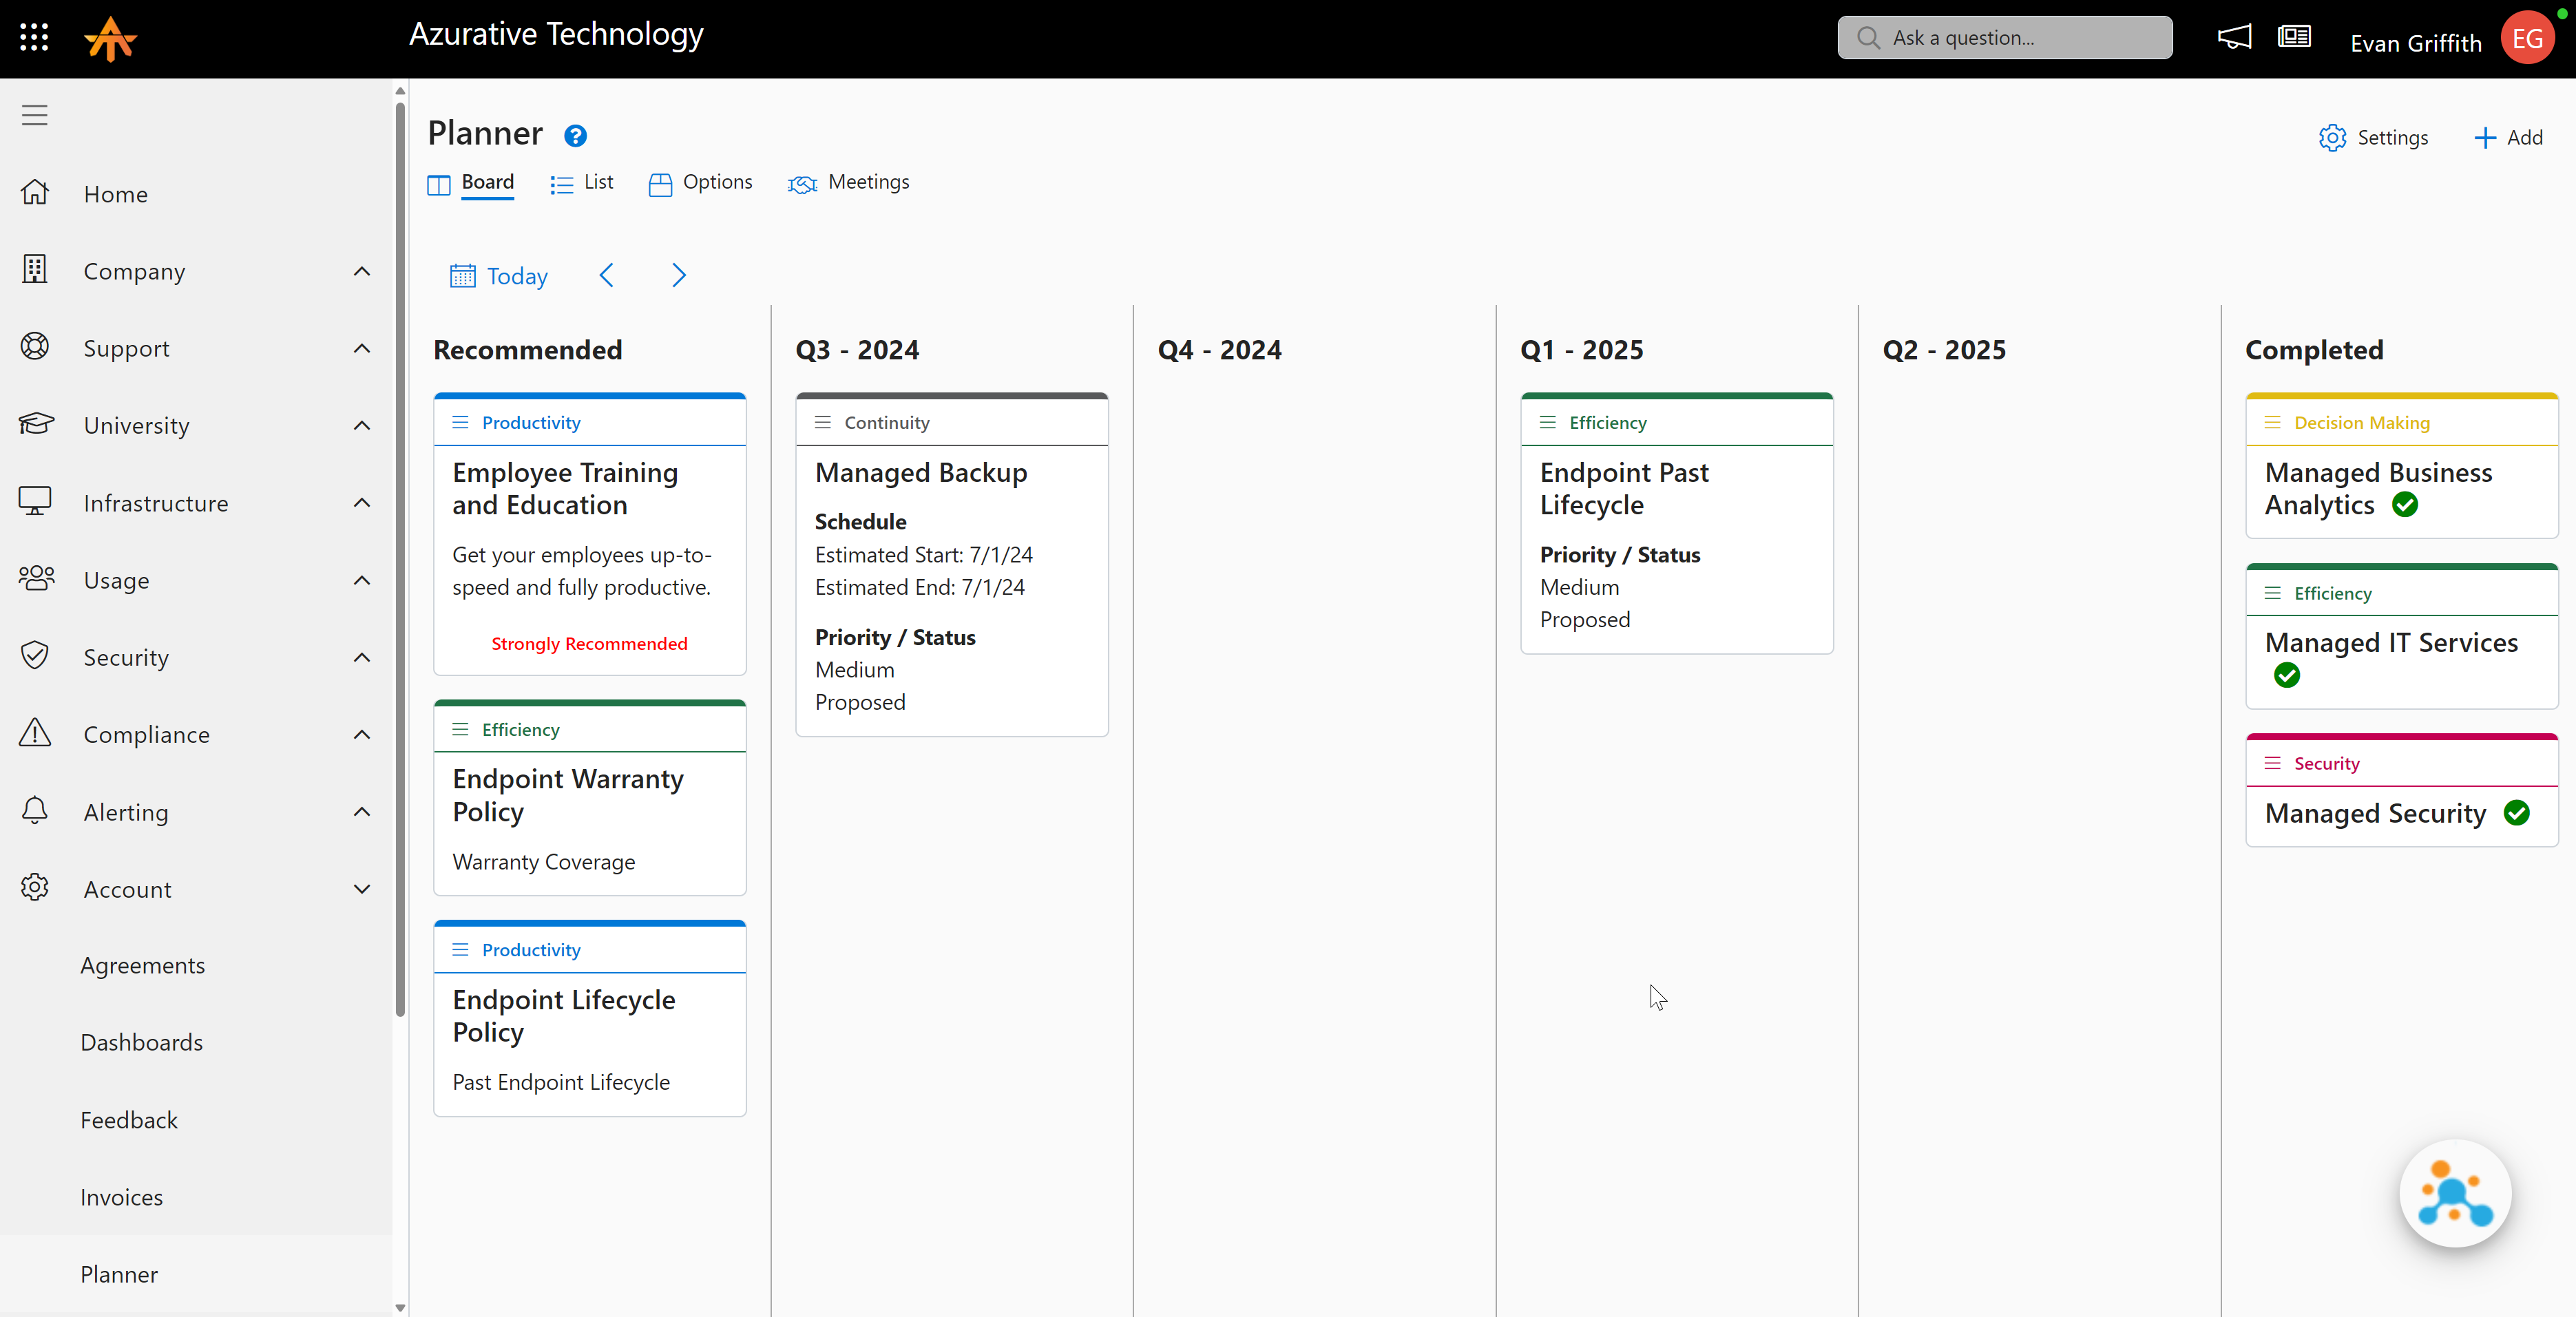Collapse the University section chevron
2576x1317 pixels.
[x=362, y=425]
